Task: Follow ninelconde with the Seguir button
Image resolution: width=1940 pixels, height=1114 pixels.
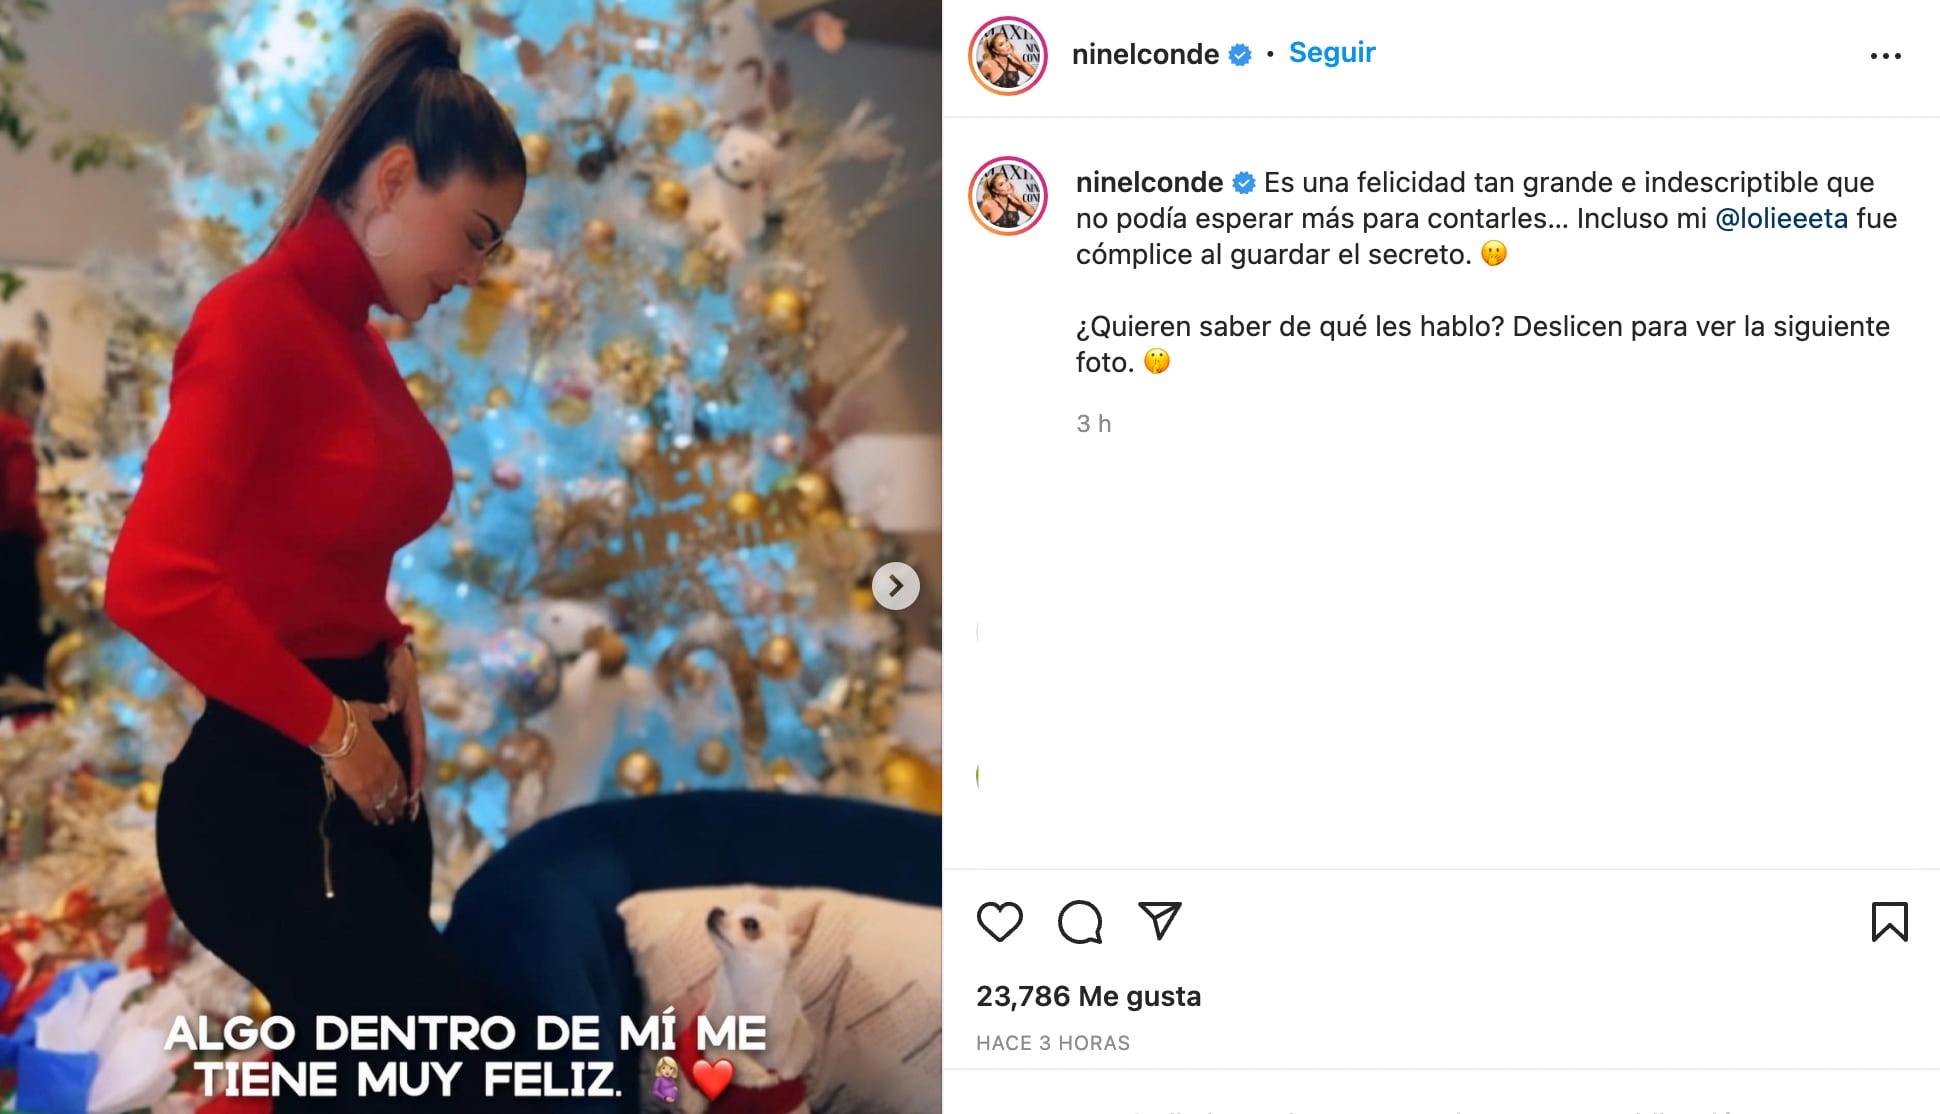Action: pos(1332,52)
